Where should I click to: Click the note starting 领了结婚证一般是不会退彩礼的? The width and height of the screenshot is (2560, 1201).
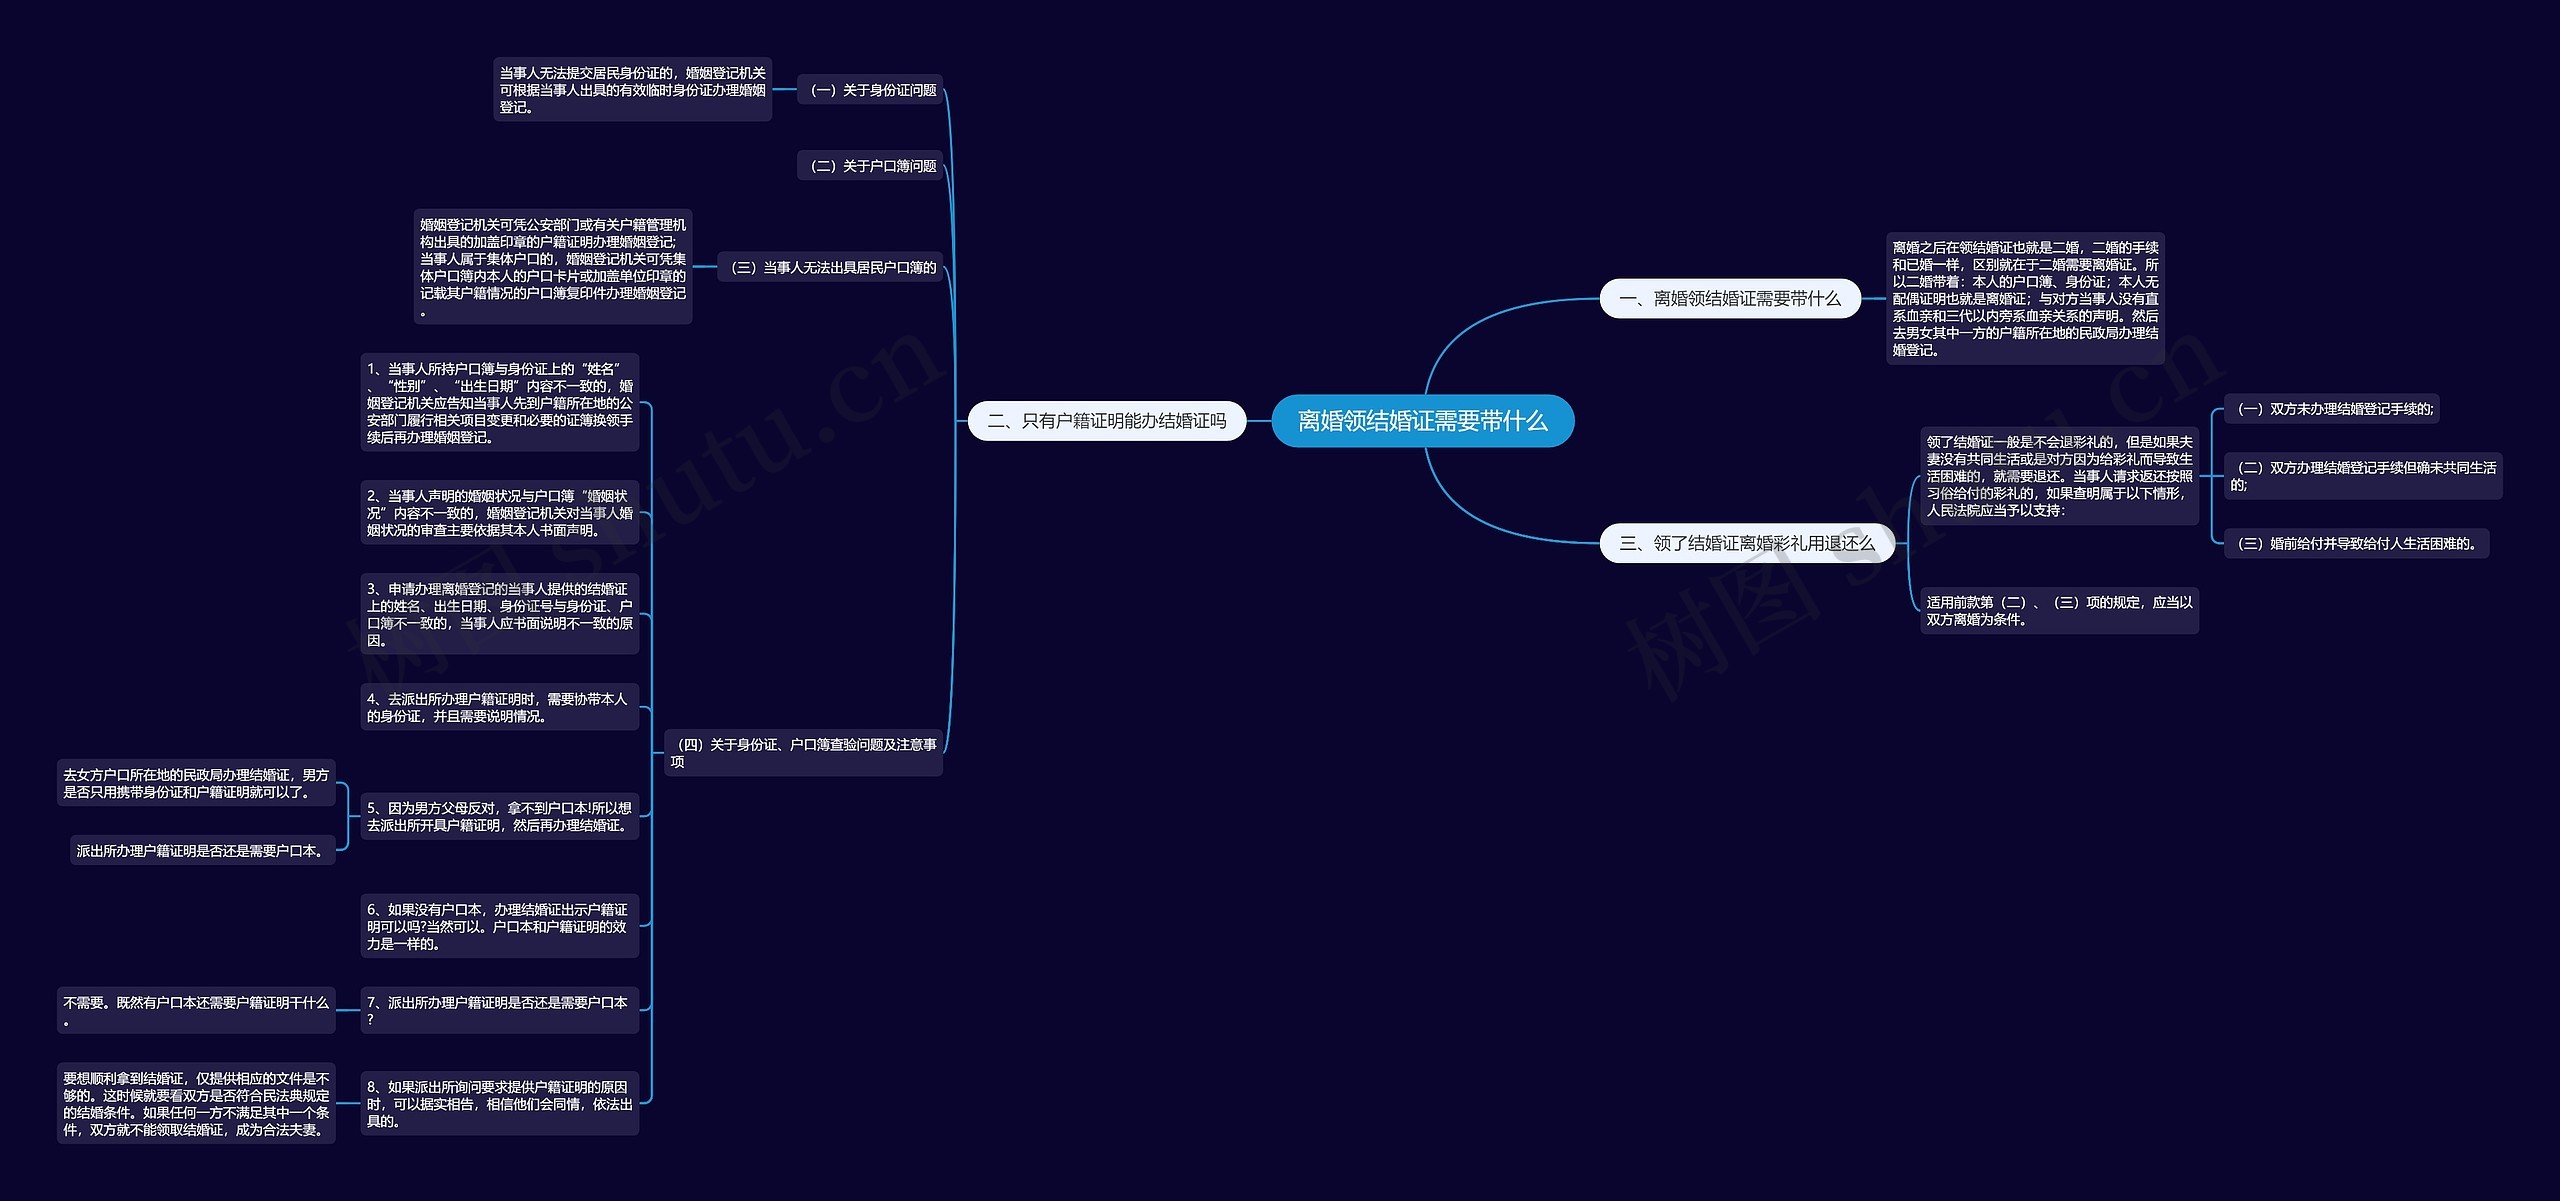[x=2059, y=476]
